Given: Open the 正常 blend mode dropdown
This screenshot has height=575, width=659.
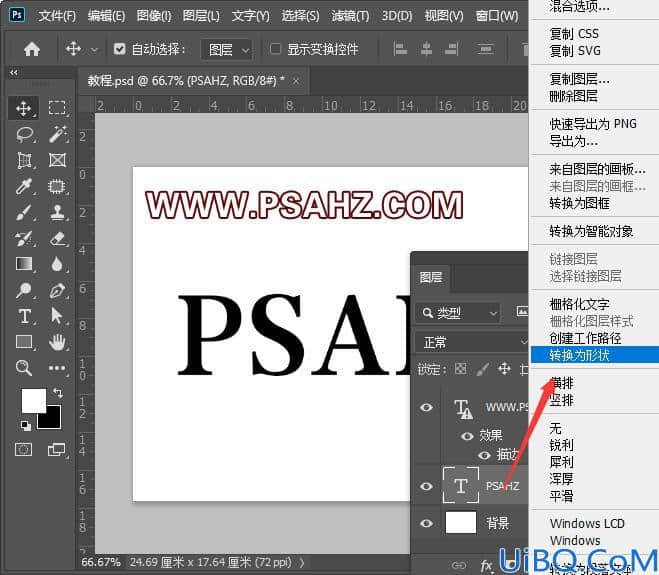Looking at the screenshot, I should (472, 342).
